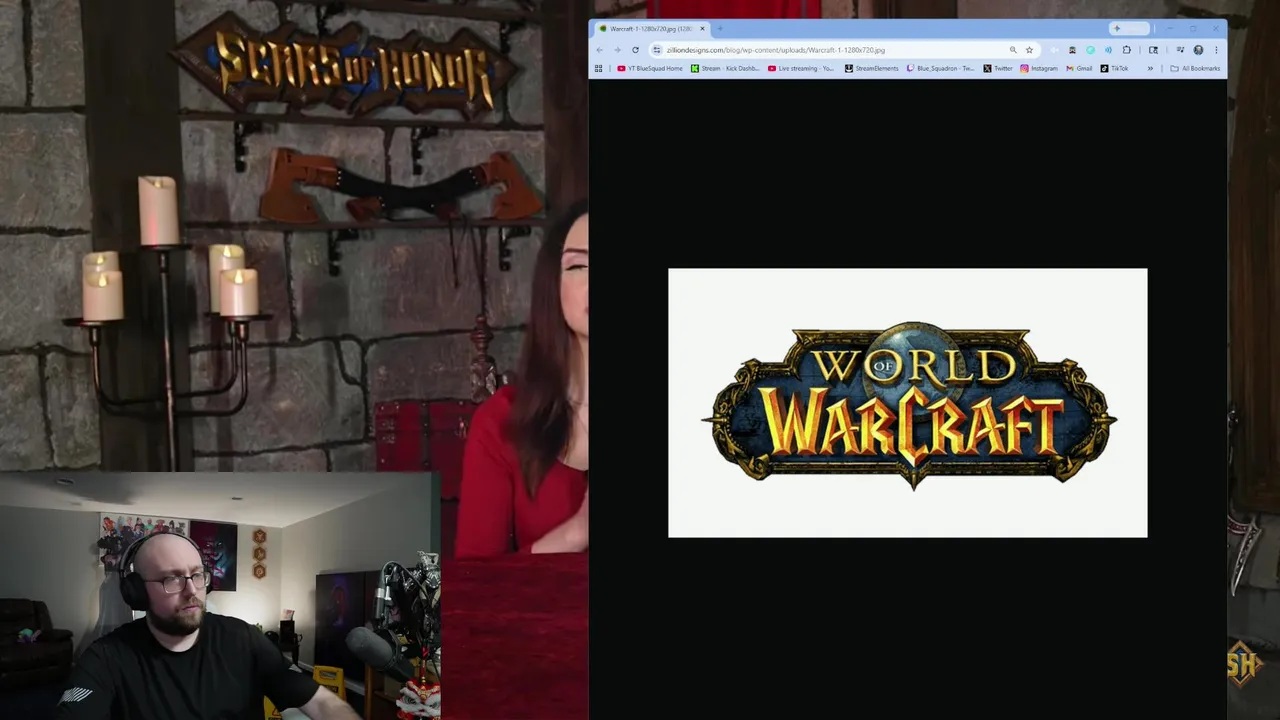Open Gmail bookmark
The height and width of the screenshot is (720, 1280).
point(1079,68)
